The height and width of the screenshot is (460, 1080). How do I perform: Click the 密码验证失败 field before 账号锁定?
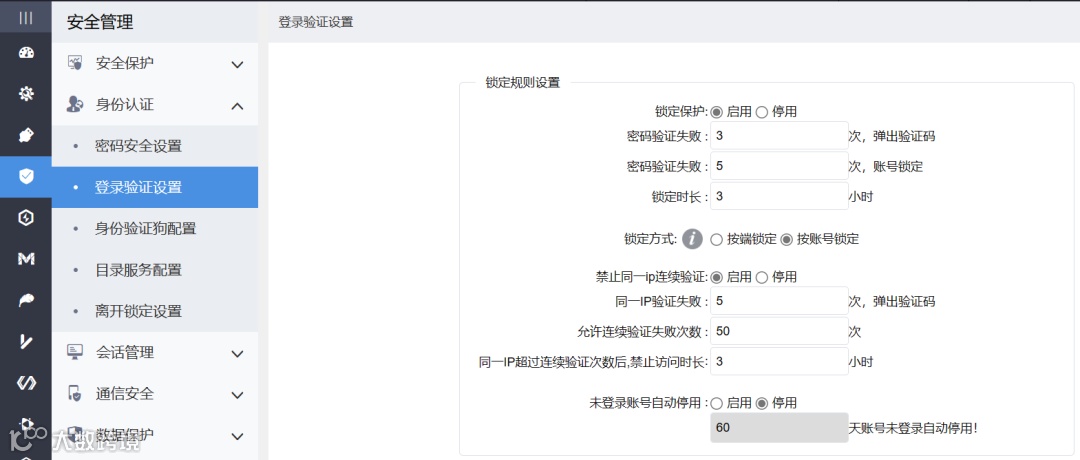779,166
